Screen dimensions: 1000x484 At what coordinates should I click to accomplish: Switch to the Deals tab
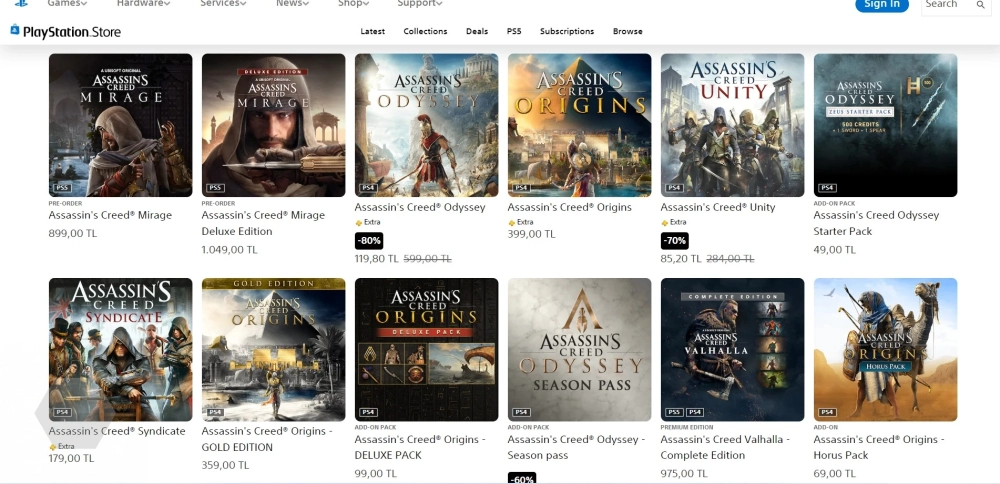pyautogui.click(x=477, y=32)
